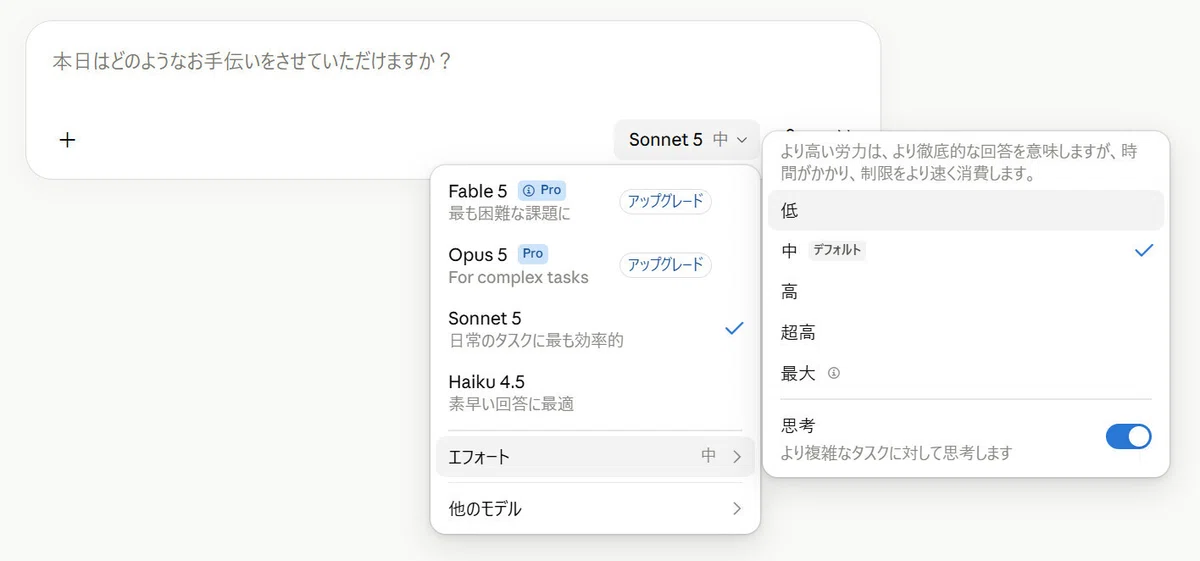Toggle the 思考 thinking switch off

coord(1128,436)
